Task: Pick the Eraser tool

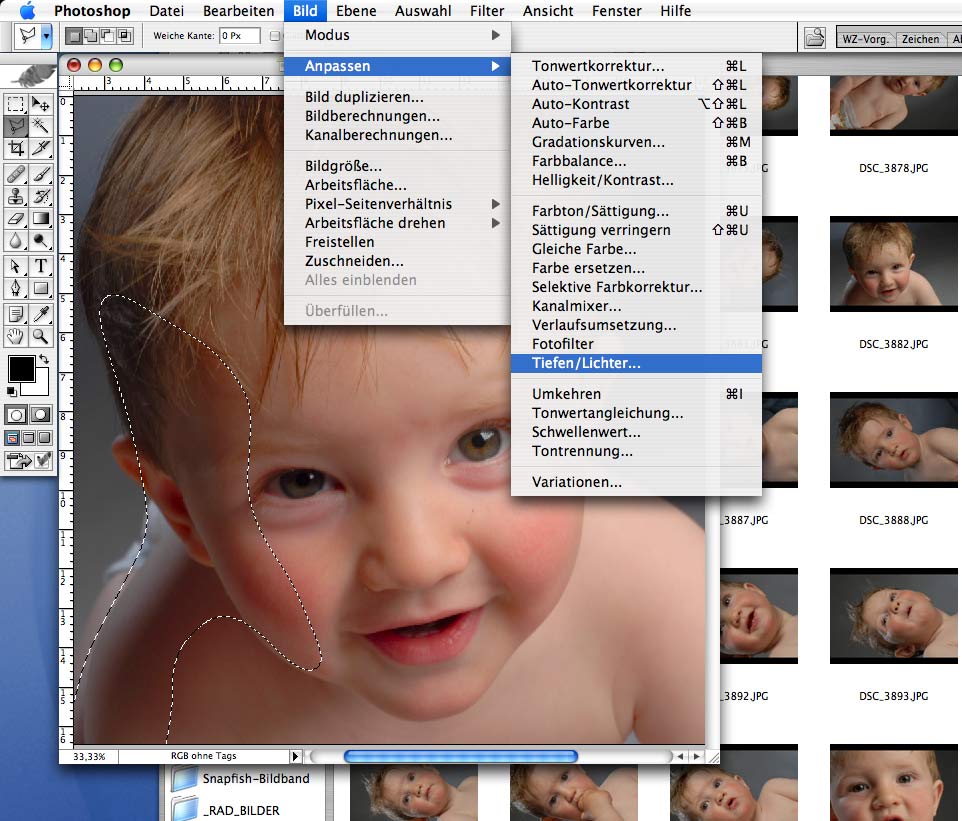Action: 16,218
